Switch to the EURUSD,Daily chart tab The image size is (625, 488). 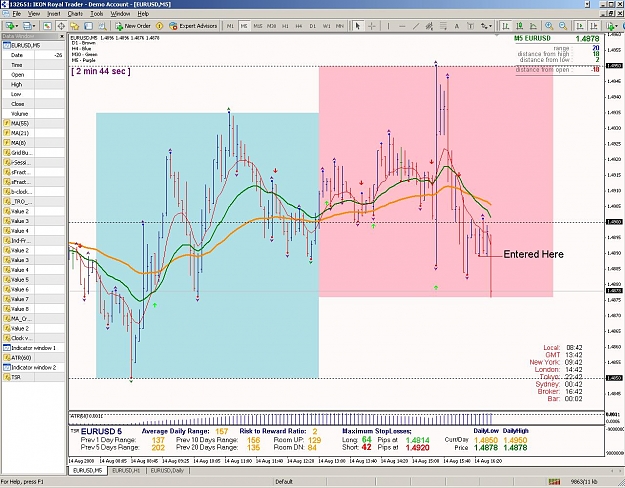click(x=167, y=471)
